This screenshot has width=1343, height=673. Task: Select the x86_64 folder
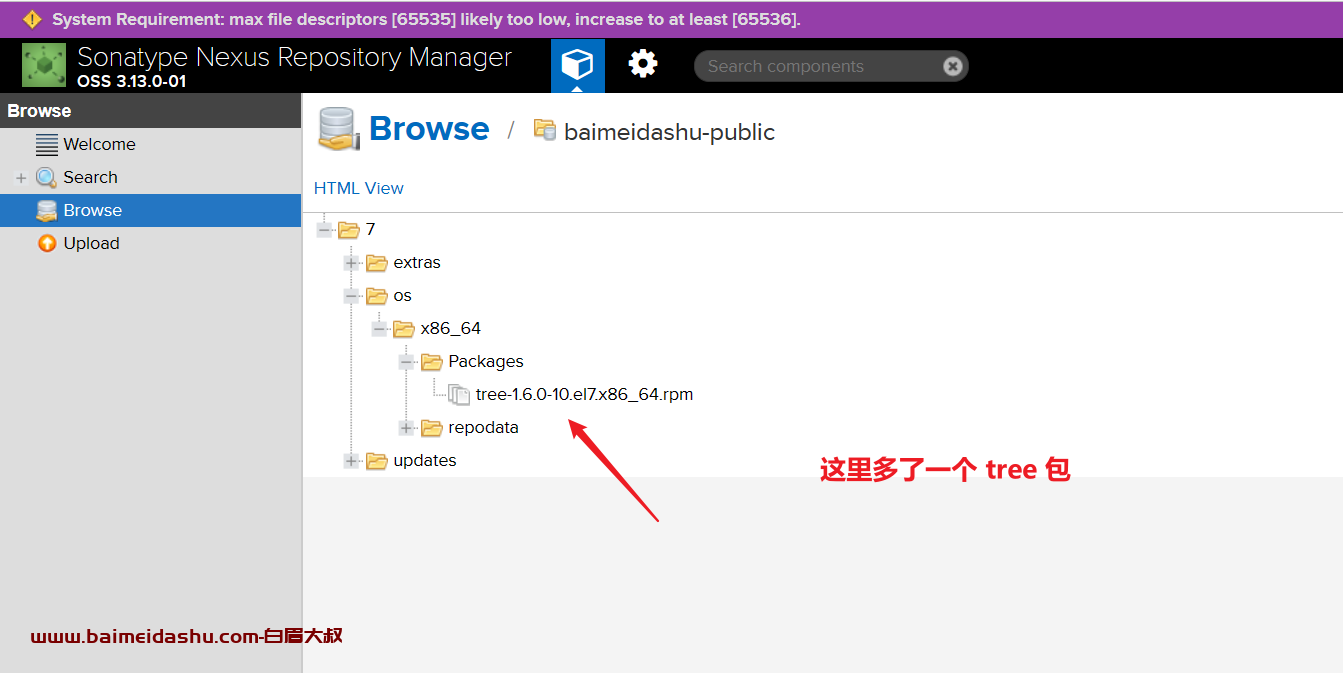coord(451,328)
